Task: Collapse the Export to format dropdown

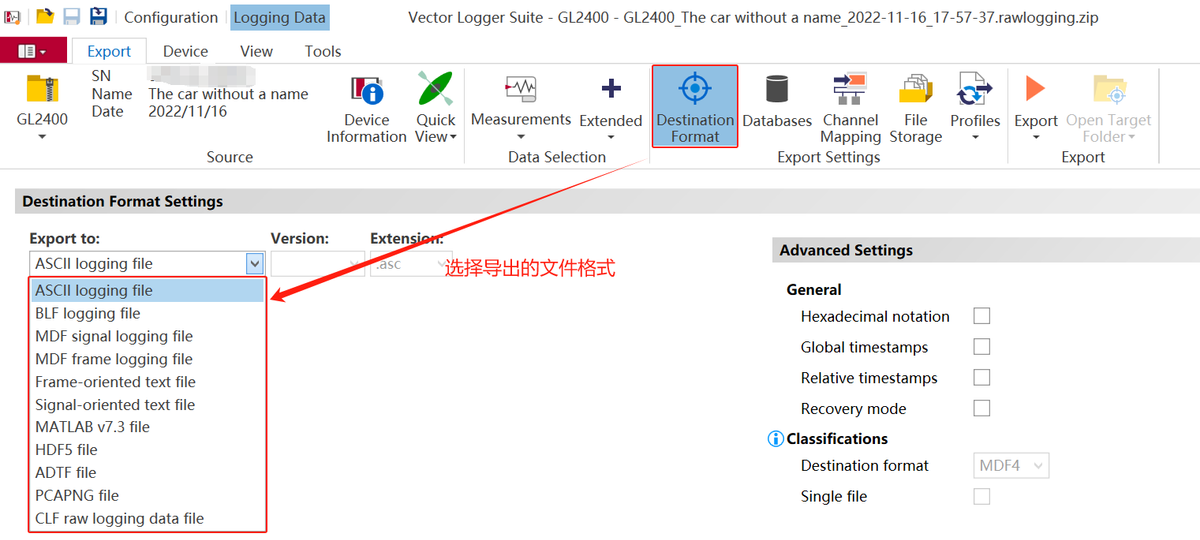Action: pyautogui.click(x=254, y=264)
